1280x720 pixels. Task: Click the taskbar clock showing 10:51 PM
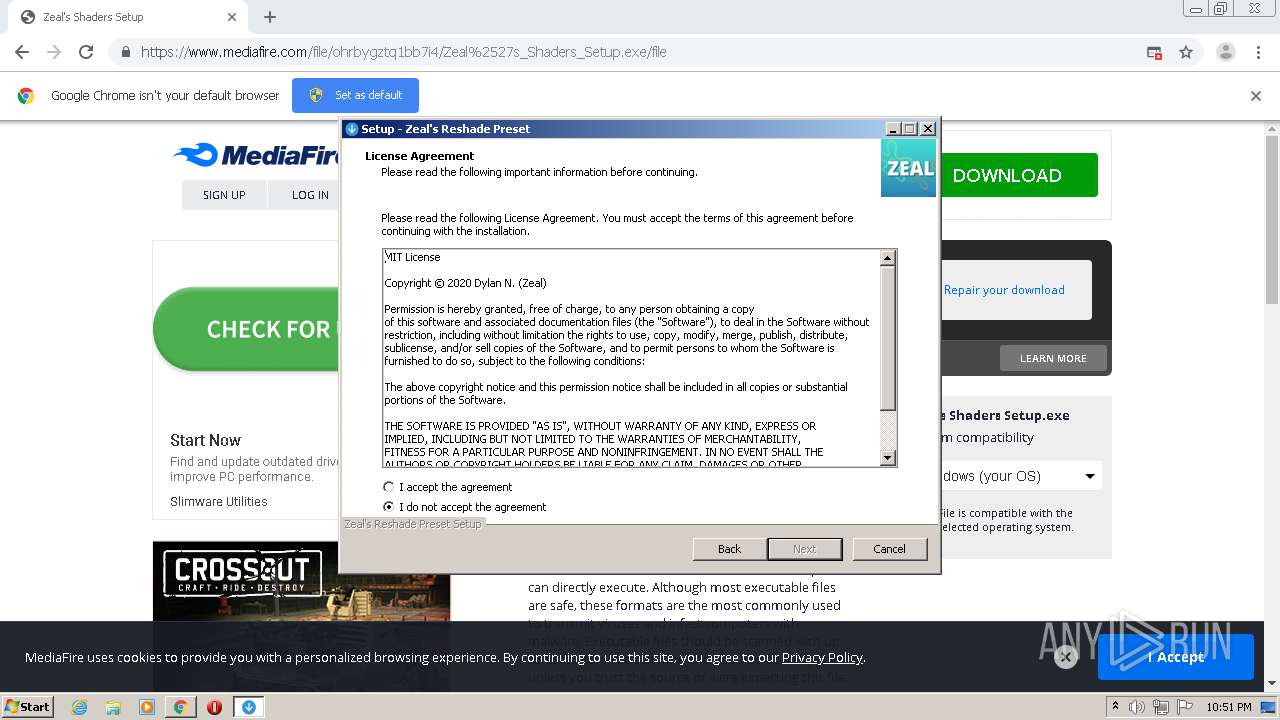(x=1228, y=707)
